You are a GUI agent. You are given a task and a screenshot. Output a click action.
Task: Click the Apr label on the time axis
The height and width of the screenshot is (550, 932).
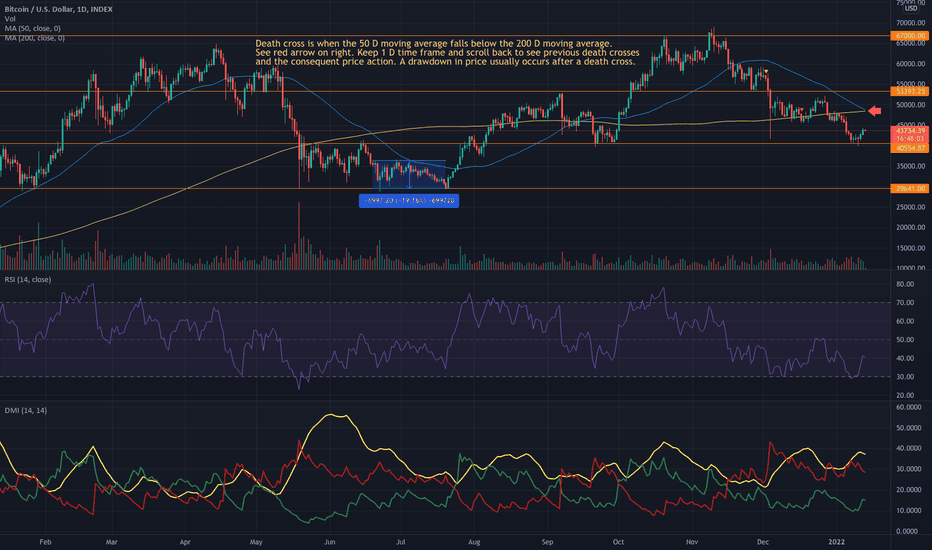[x=185, y=542]
